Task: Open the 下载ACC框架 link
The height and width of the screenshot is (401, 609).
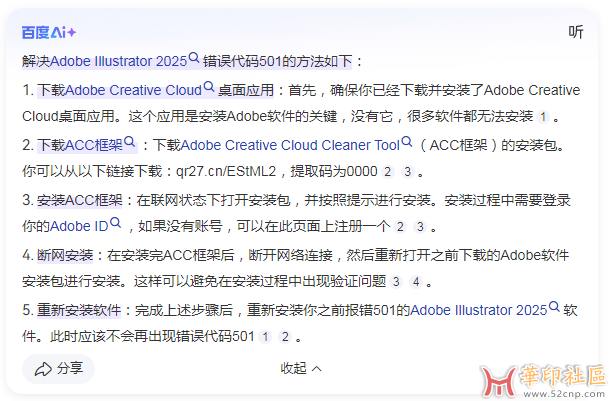Action: pyautogui.click(x=80, y=145)
